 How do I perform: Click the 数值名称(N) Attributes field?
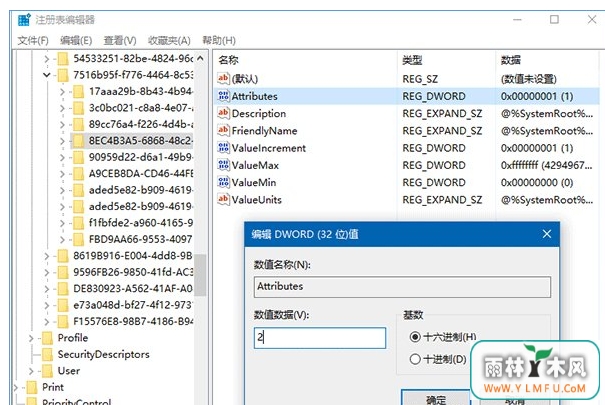pos(402,287)
